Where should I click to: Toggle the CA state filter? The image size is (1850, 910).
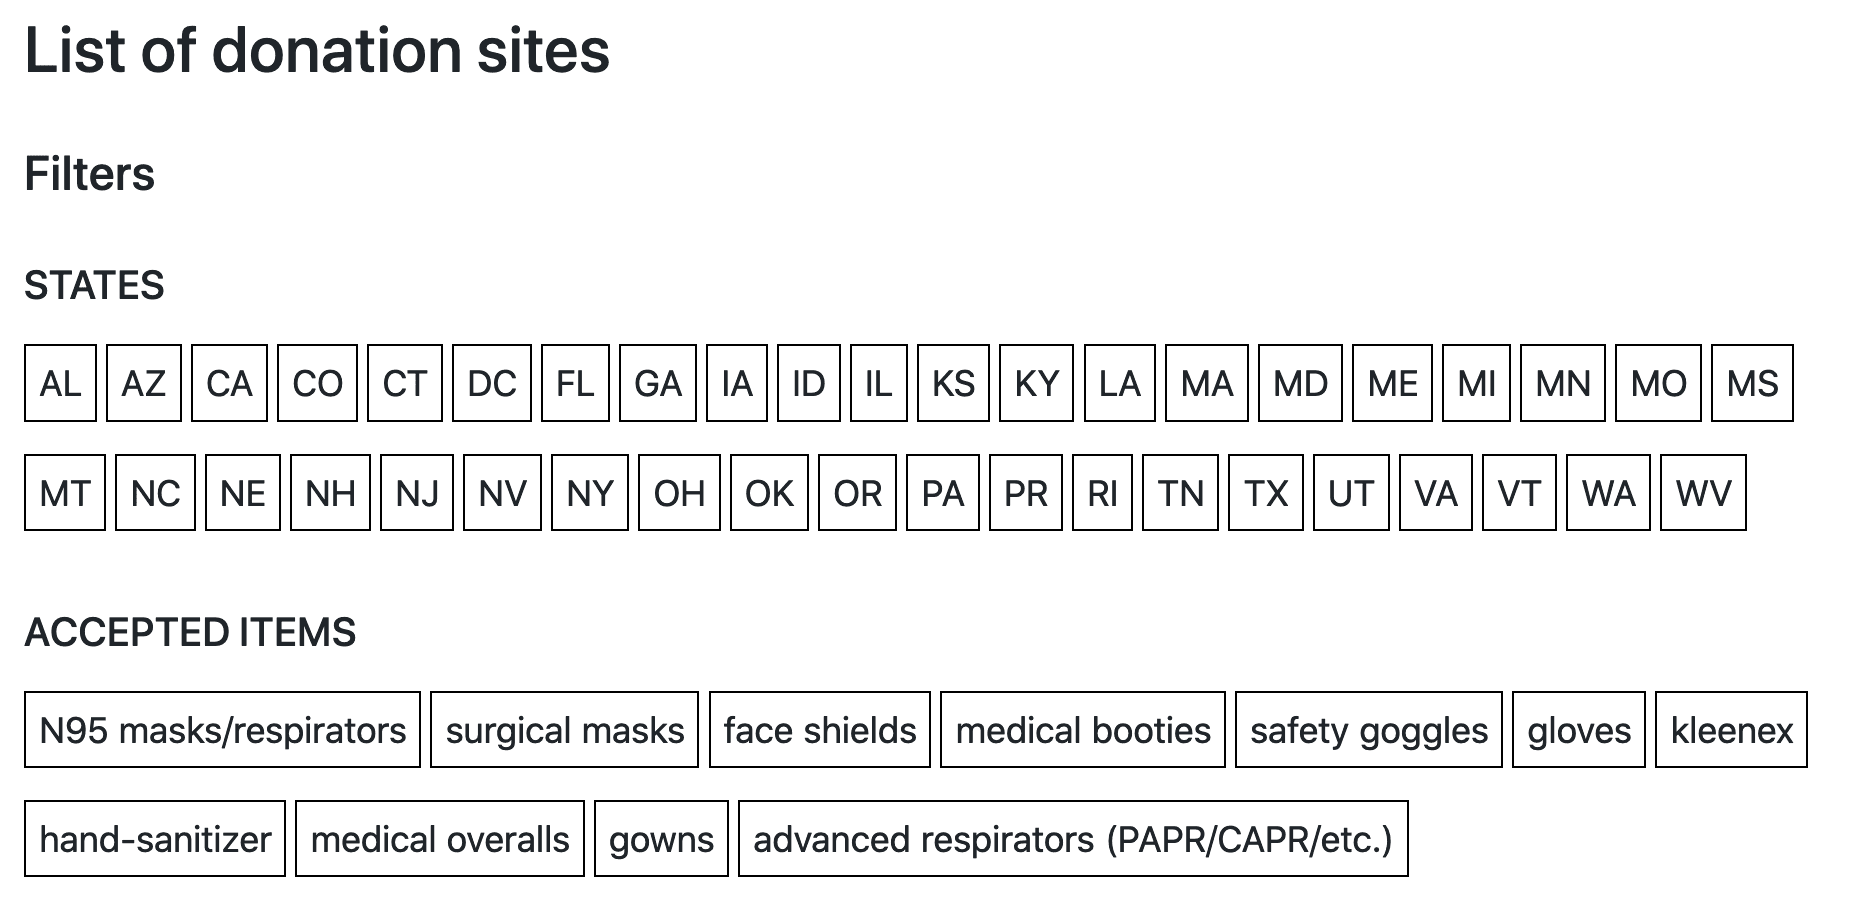click(x=229, y=383)
